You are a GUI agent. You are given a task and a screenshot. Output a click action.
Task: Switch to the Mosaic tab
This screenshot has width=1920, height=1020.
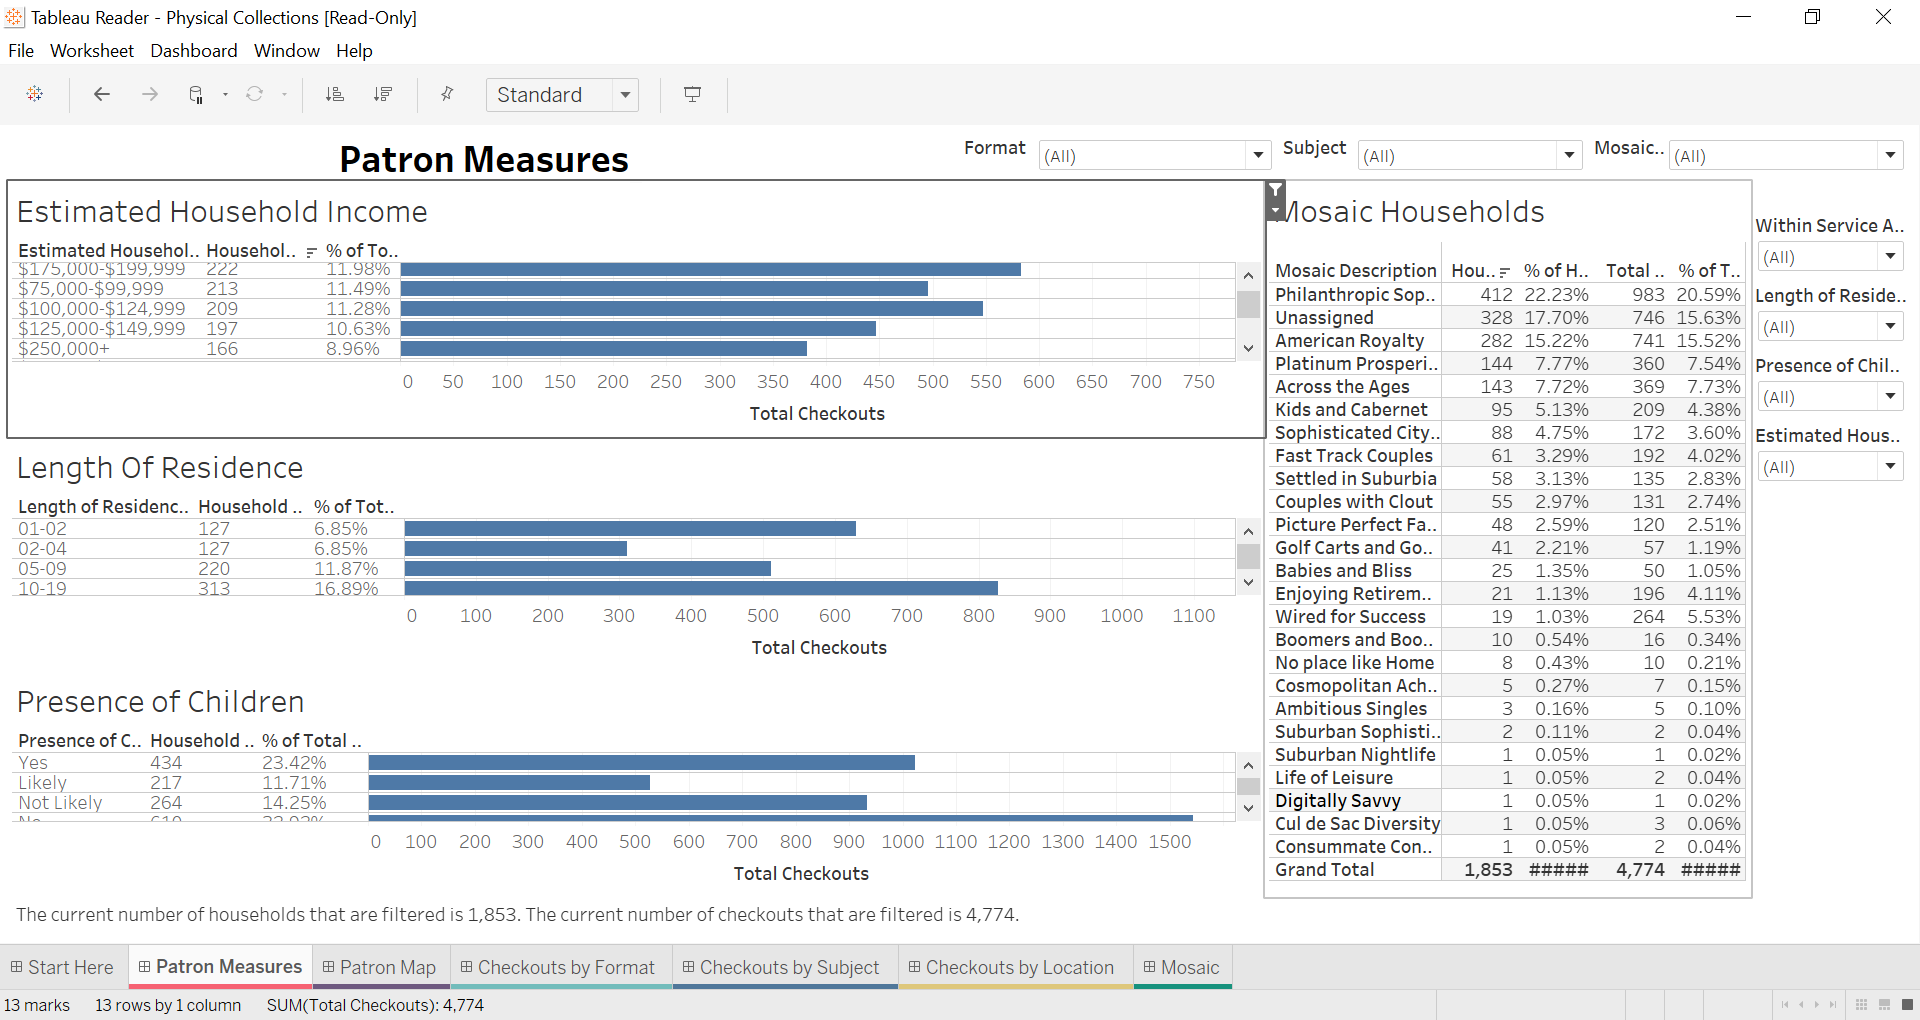click(1182, 967)
